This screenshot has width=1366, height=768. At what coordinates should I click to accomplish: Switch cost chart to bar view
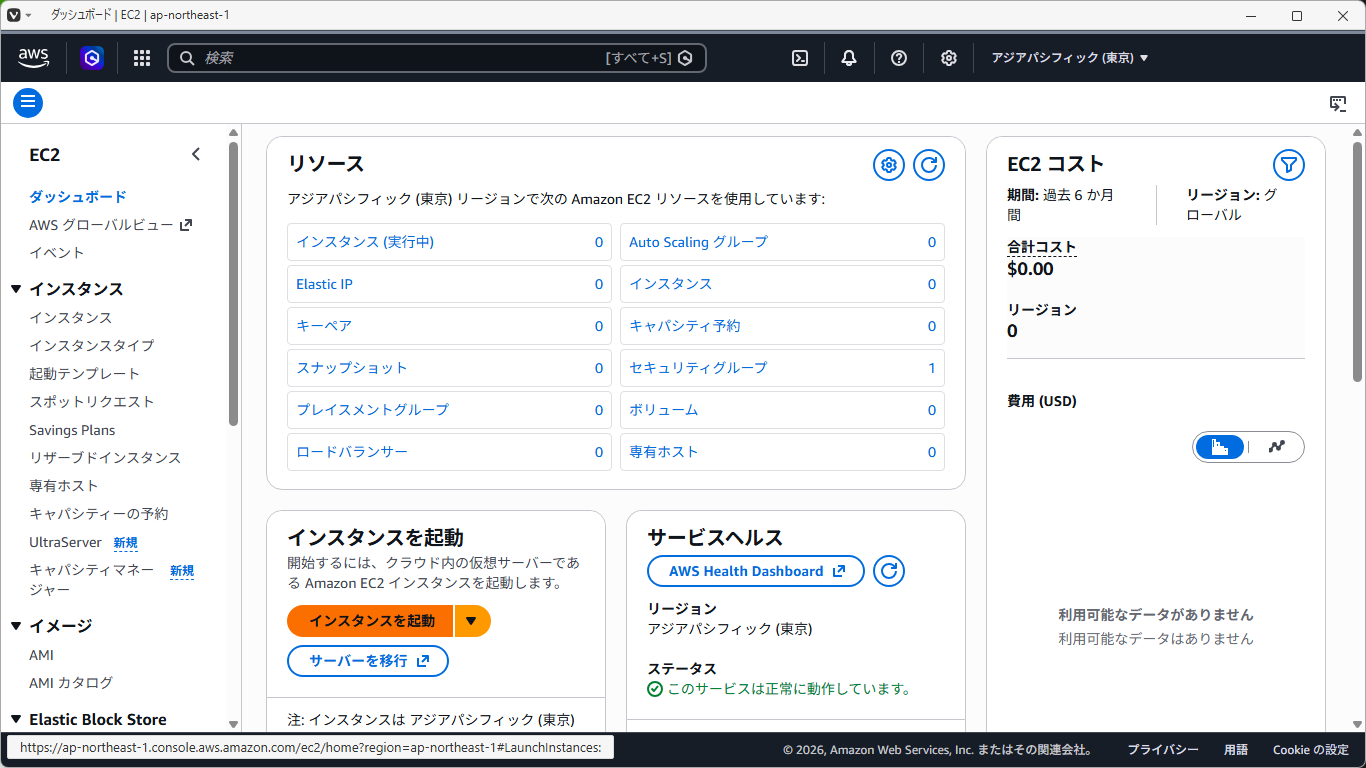[x=1220, y=447]
